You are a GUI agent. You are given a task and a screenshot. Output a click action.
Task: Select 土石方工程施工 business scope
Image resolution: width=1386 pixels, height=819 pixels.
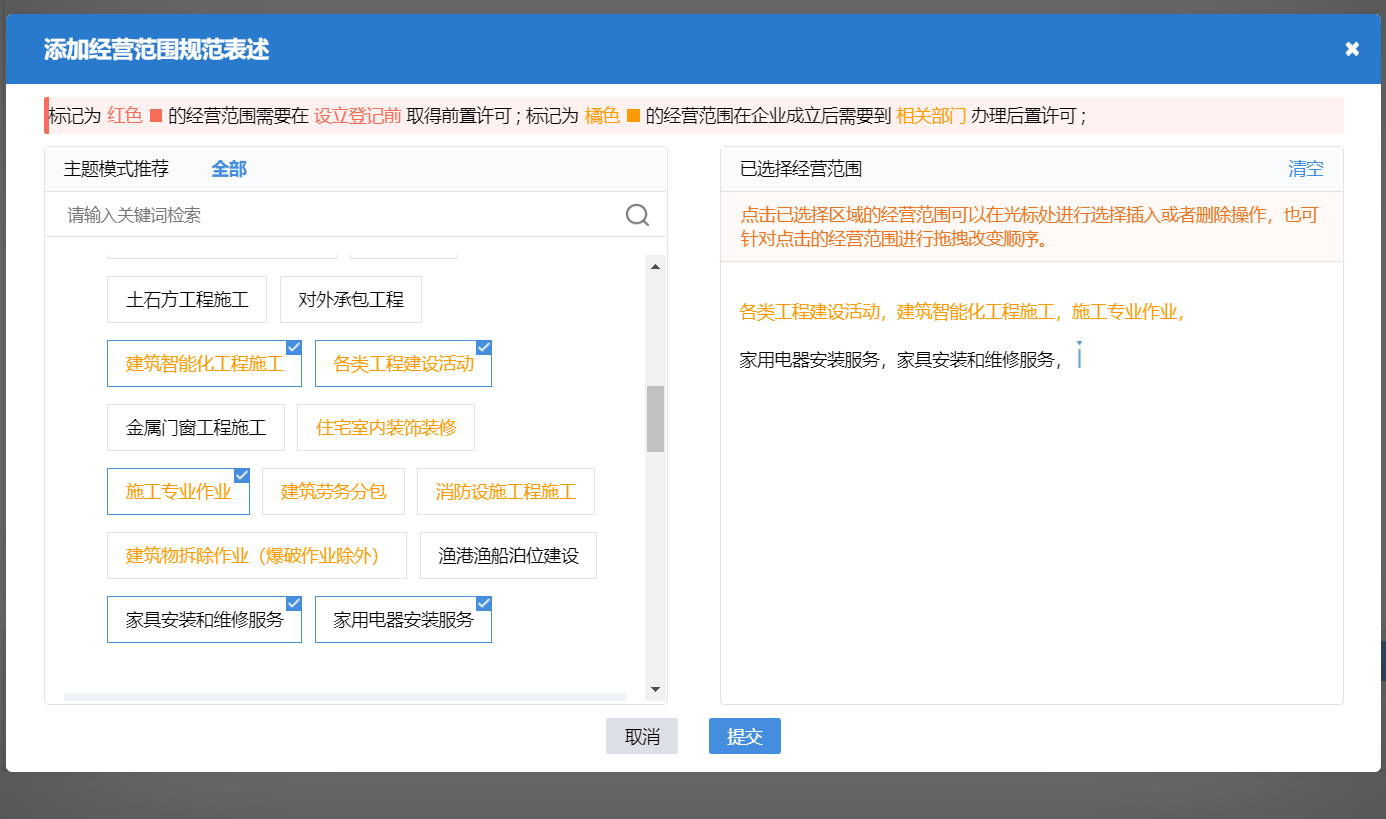(186, 299)
